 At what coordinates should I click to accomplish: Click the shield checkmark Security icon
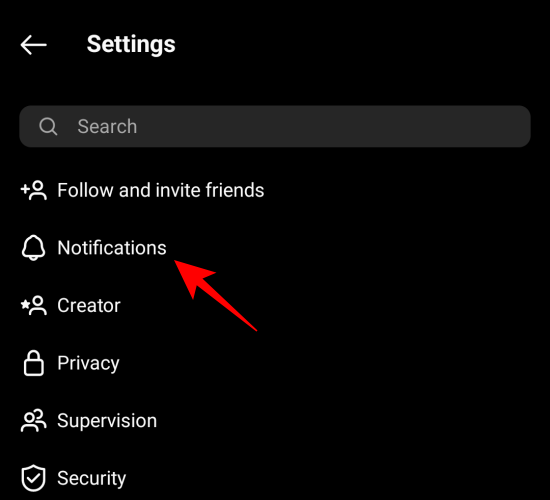point(34,478)
